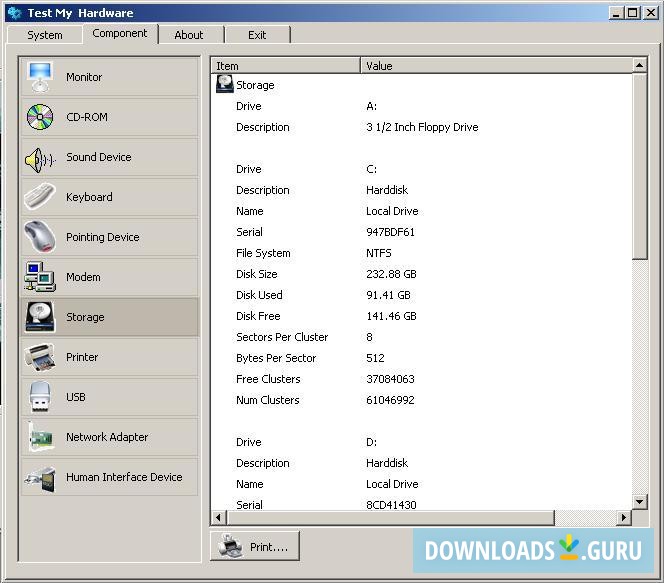664x583 pixels.
Task: Click the Sound Device label
Action: coord(99,157)
